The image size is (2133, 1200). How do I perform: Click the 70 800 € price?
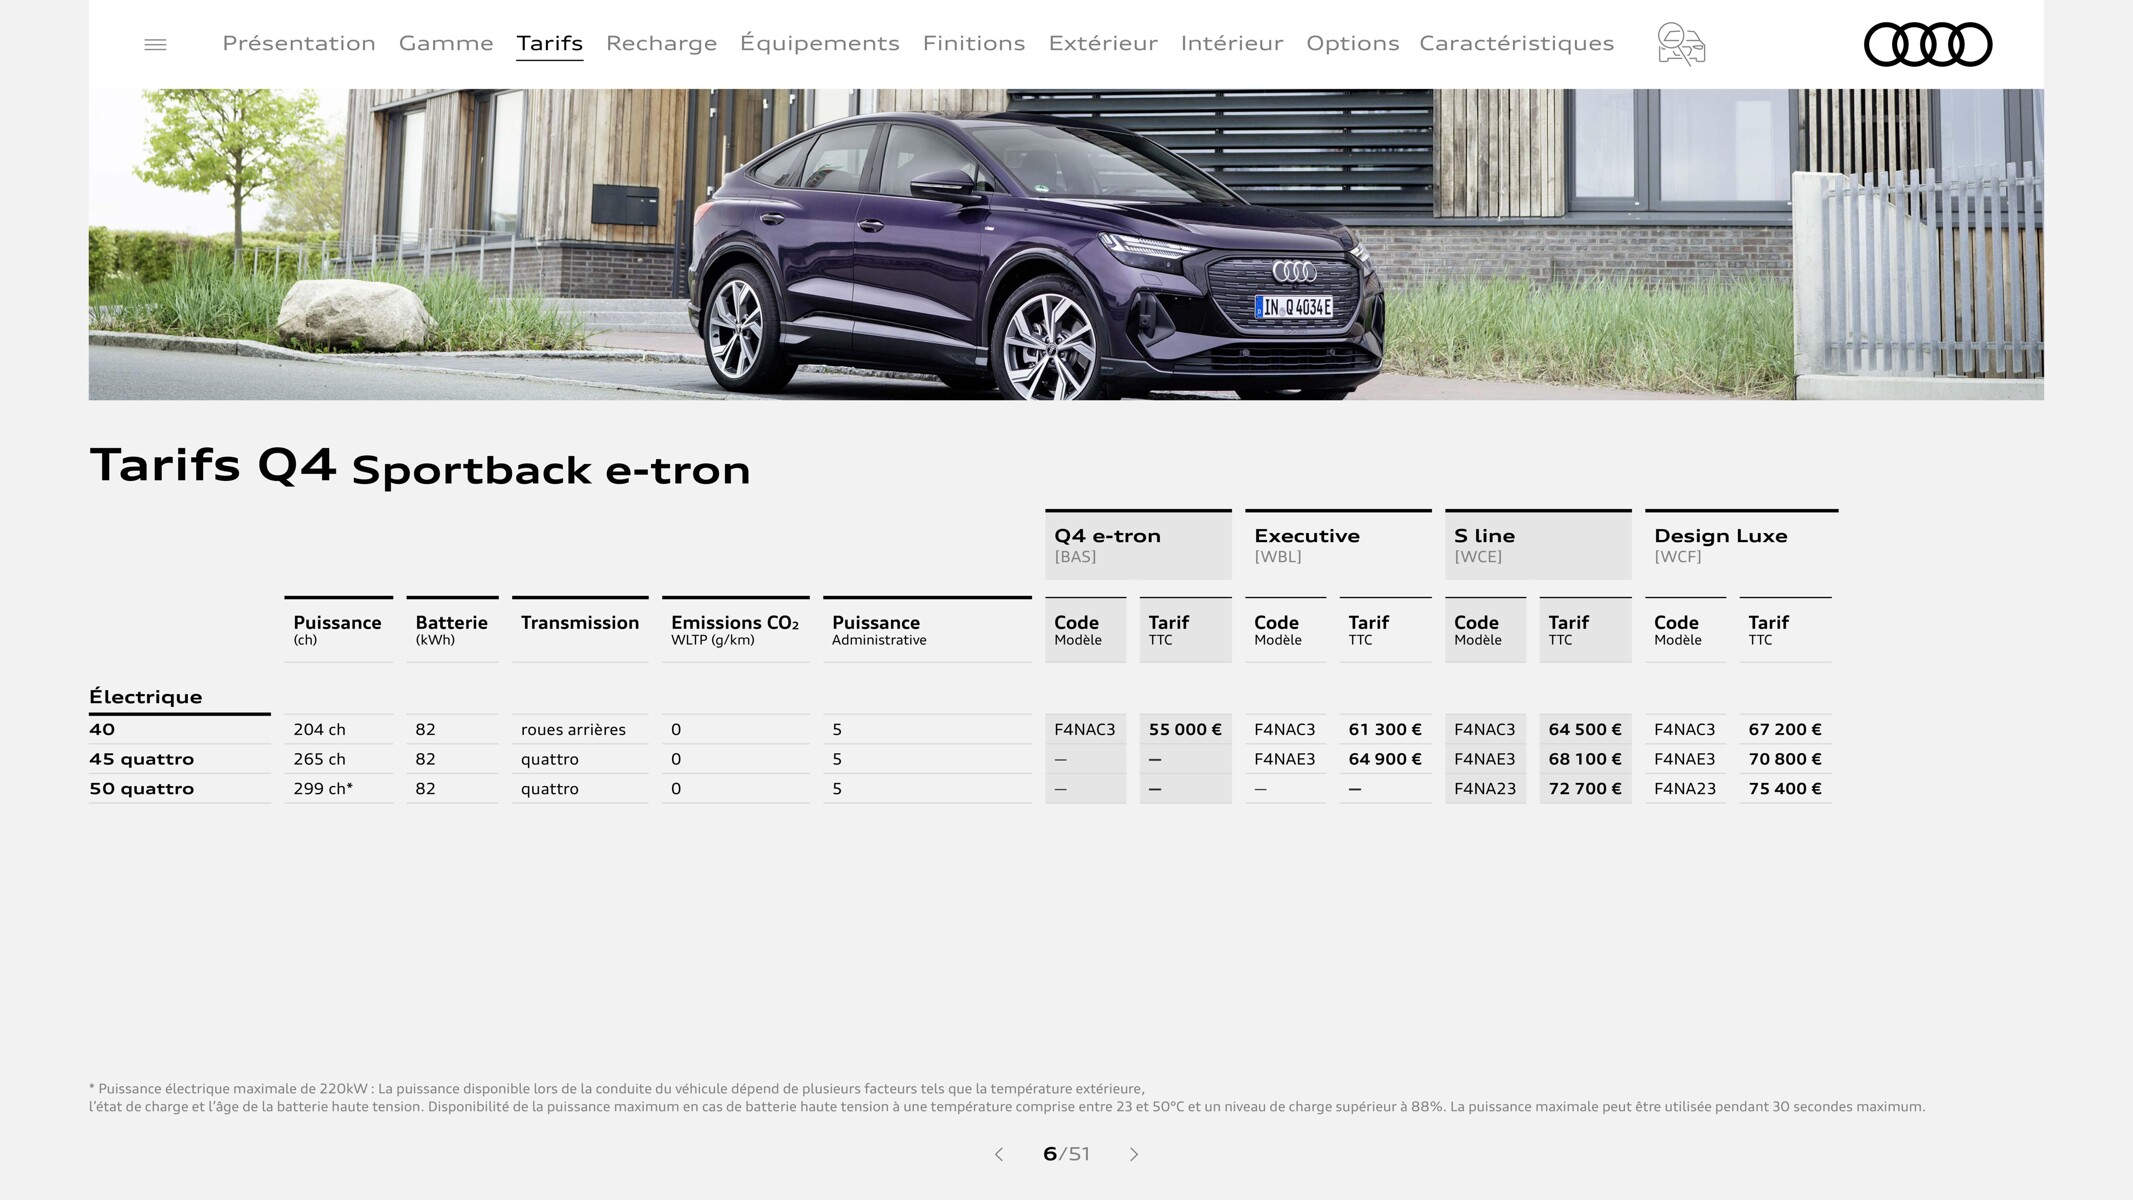1785,759
